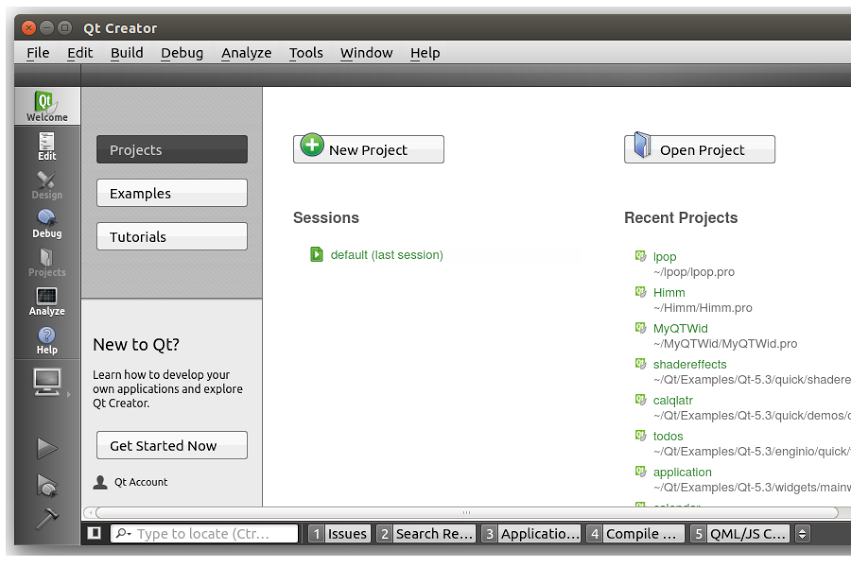851x567 pixels.
Task: Open the Projects mode in sidebar
Action: pyautogui.click(x=47, y=263)
